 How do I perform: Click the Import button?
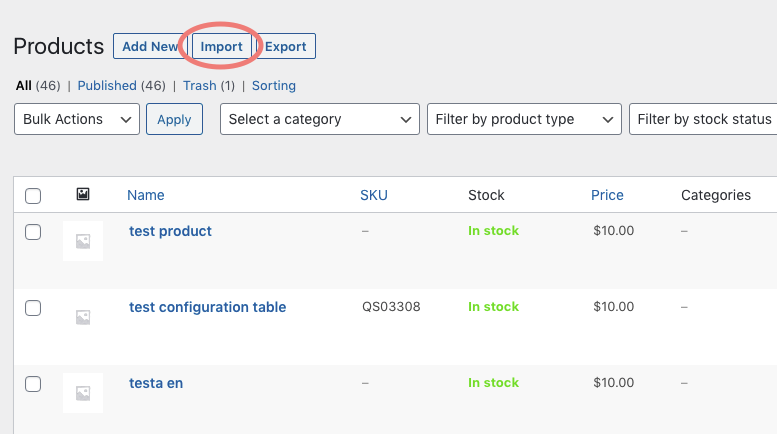pyautogui.click(x=221, y=46)
